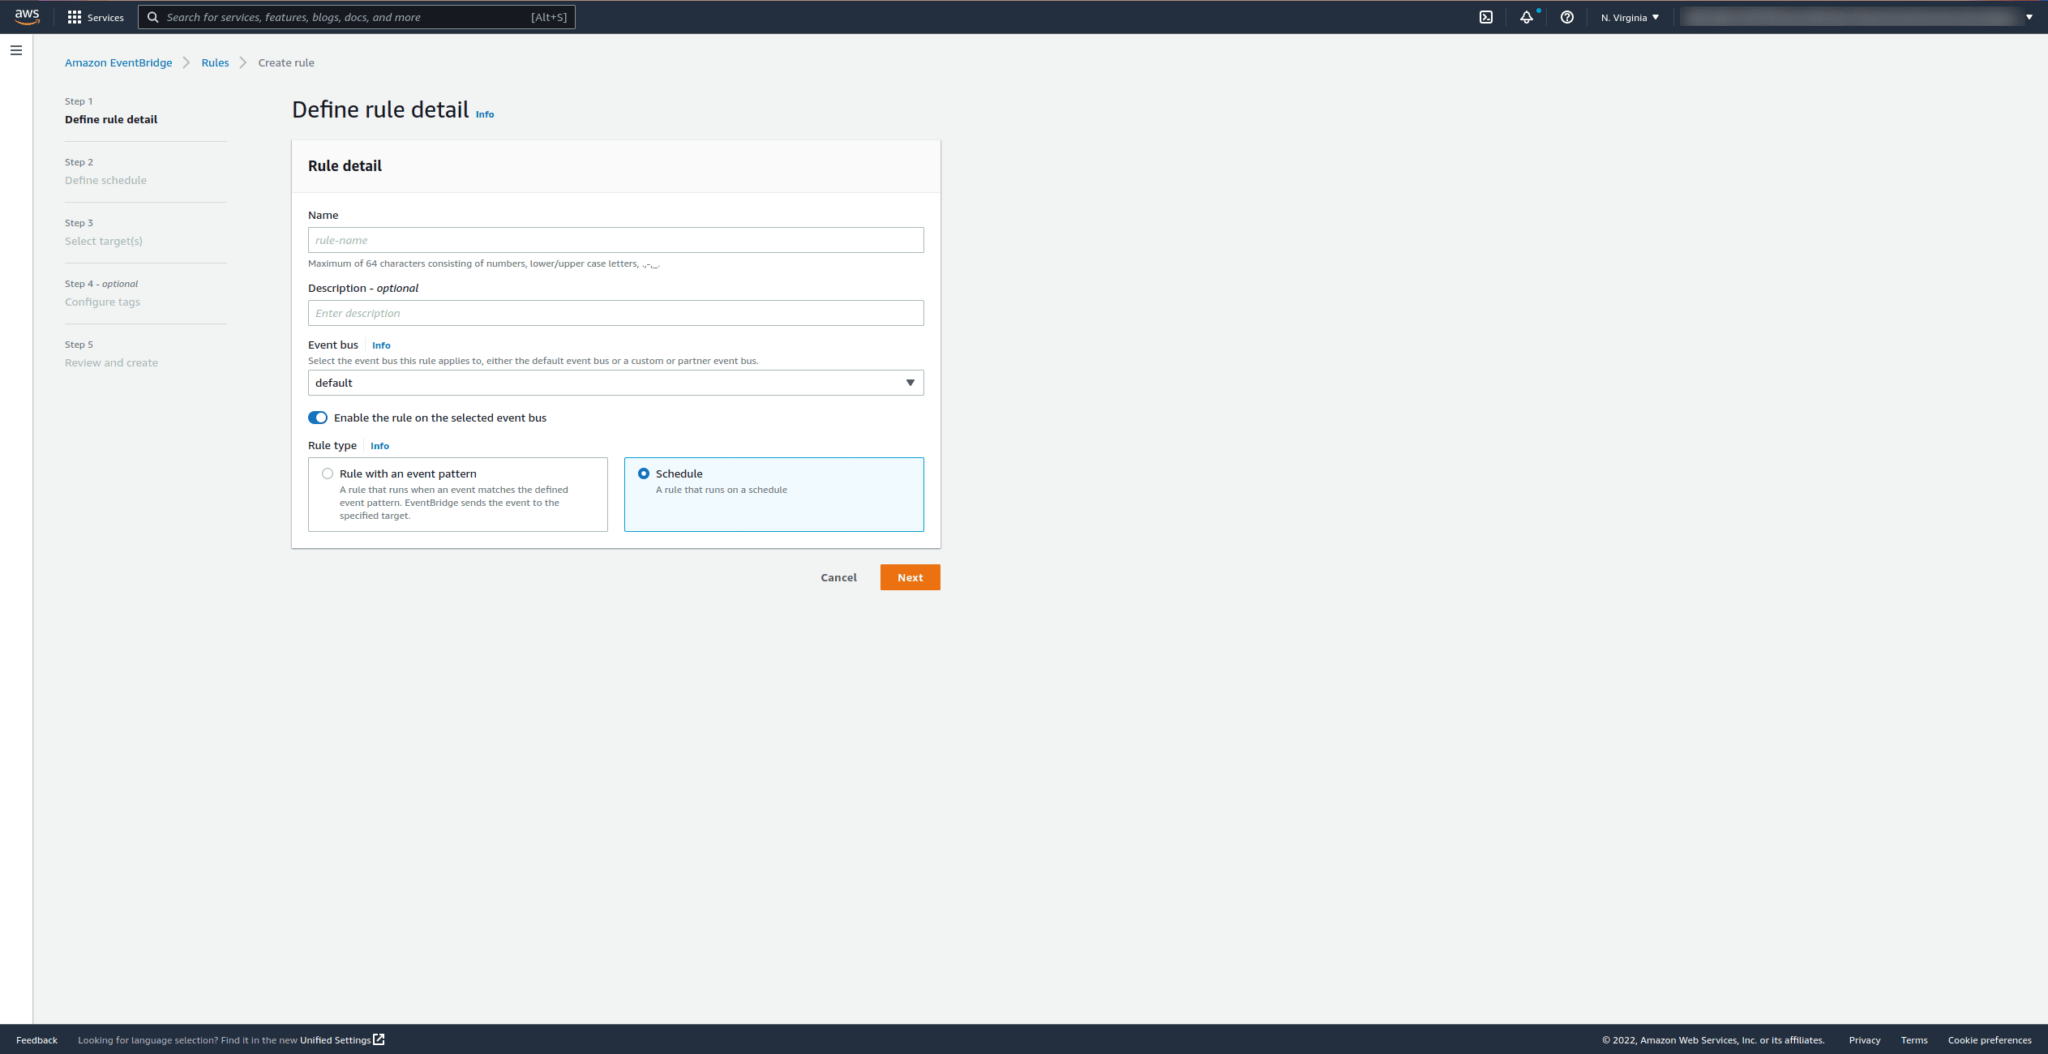Open the Event bus Info link
The width and height of the screenshot is (2048, 1054).
(381, 345)
